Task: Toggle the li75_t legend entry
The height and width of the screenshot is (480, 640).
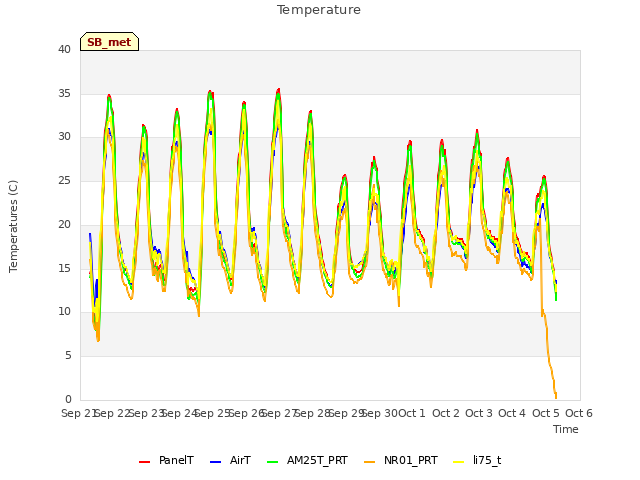Action: (477, 460)
